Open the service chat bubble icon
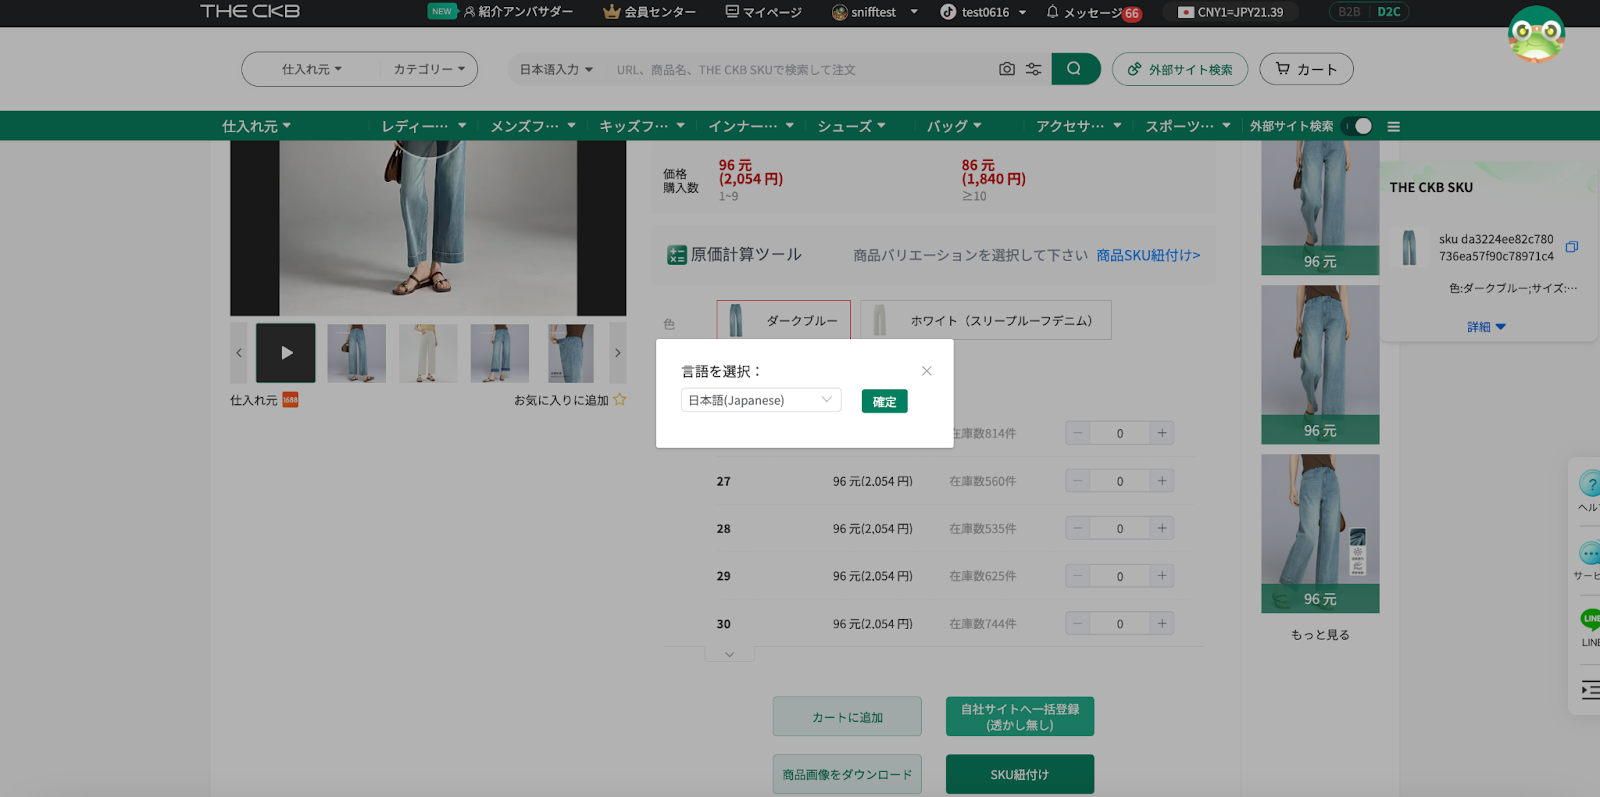The image size is (1600, 797). click(x=1589, y=553)
